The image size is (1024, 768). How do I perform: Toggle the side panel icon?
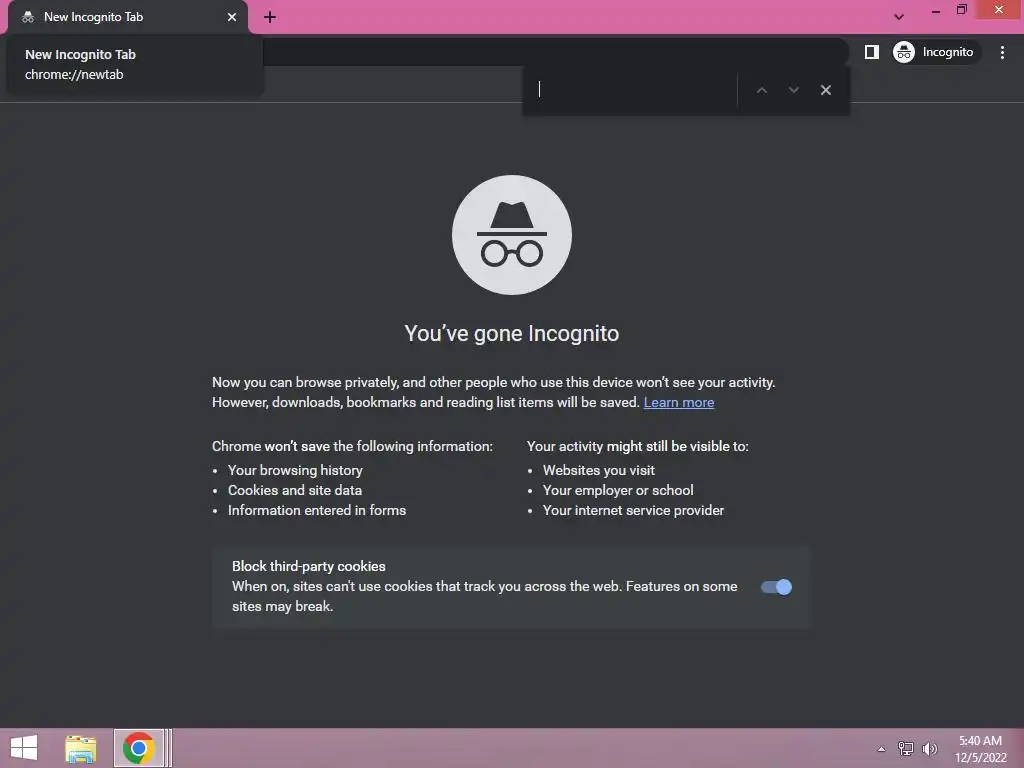872,52
